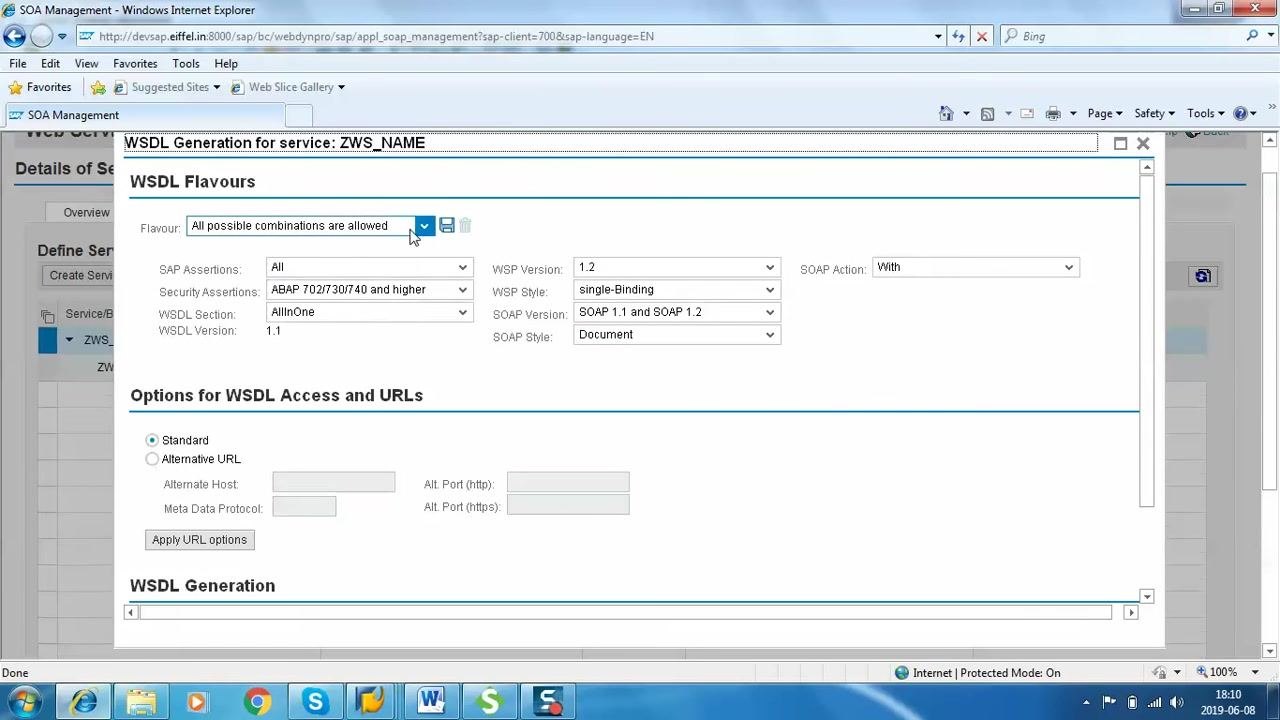The image size is (1280, 720).
Task: Click the dialog's horizontal scroll left arrow
Action: coord(131,612)
